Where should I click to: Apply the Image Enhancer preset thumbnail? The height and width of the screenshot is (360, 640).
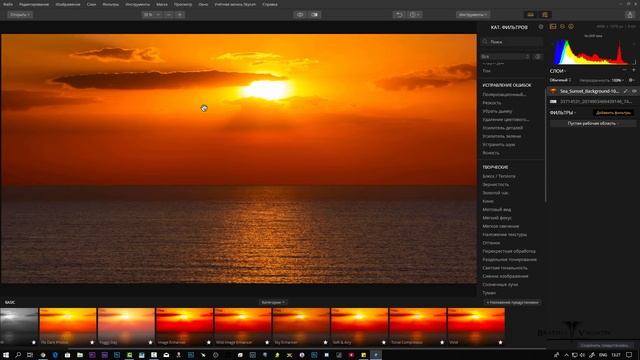pos(184,327)
